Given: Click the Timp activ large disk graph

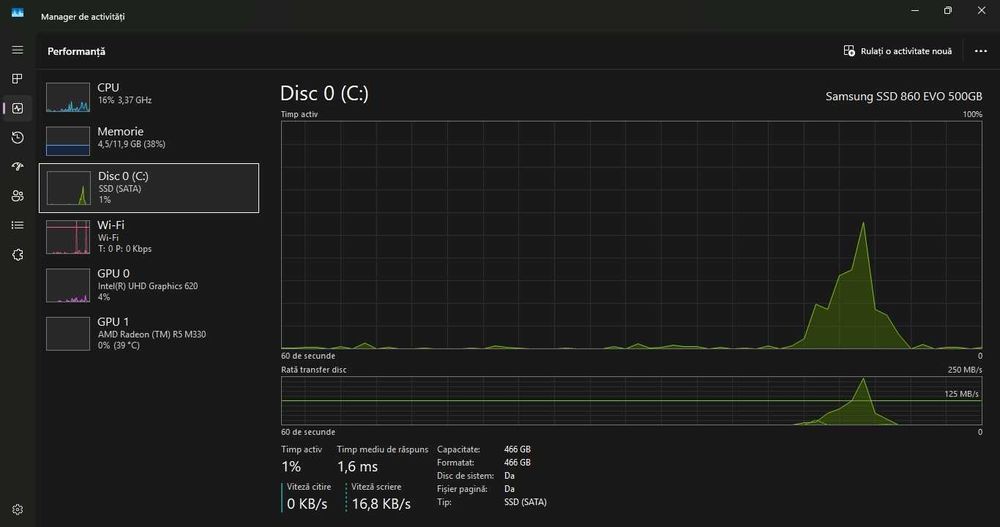Looking at the screenshot, I should pos(631,235).
